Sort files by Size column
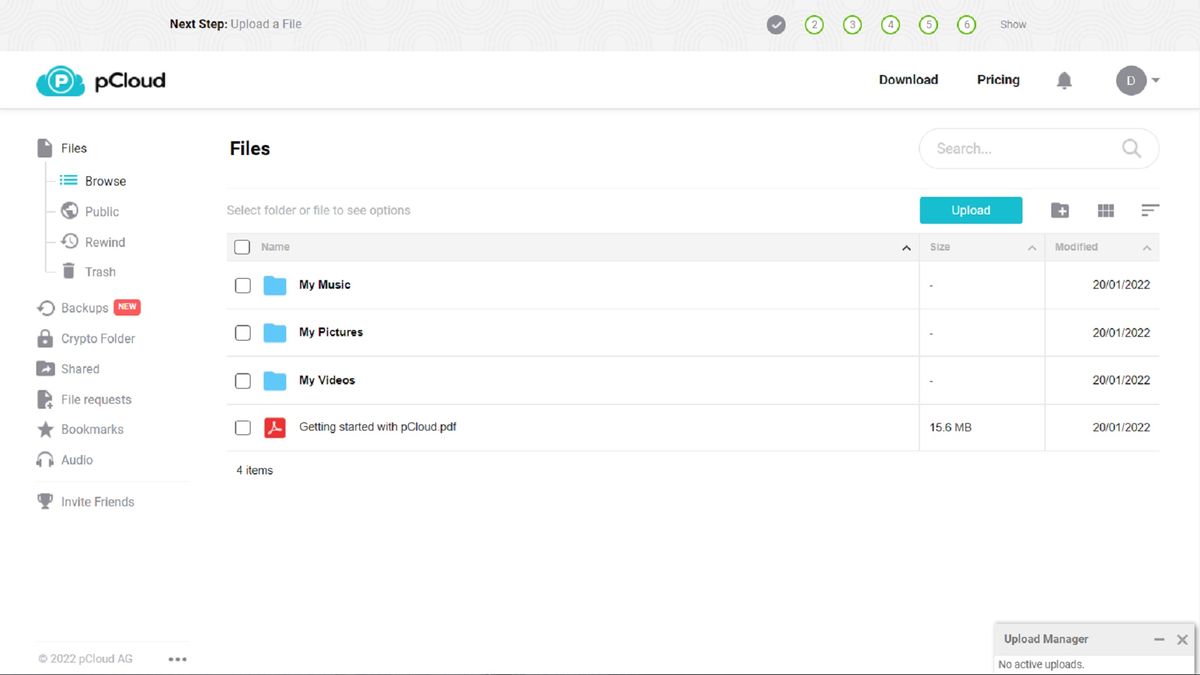Viewport: 1200px width, 675px height. click(940, 246)
